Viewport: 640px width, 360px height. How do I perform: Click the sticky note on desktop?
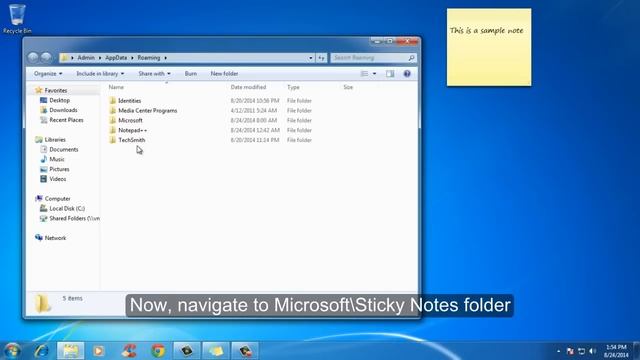[x=489, y=47]
